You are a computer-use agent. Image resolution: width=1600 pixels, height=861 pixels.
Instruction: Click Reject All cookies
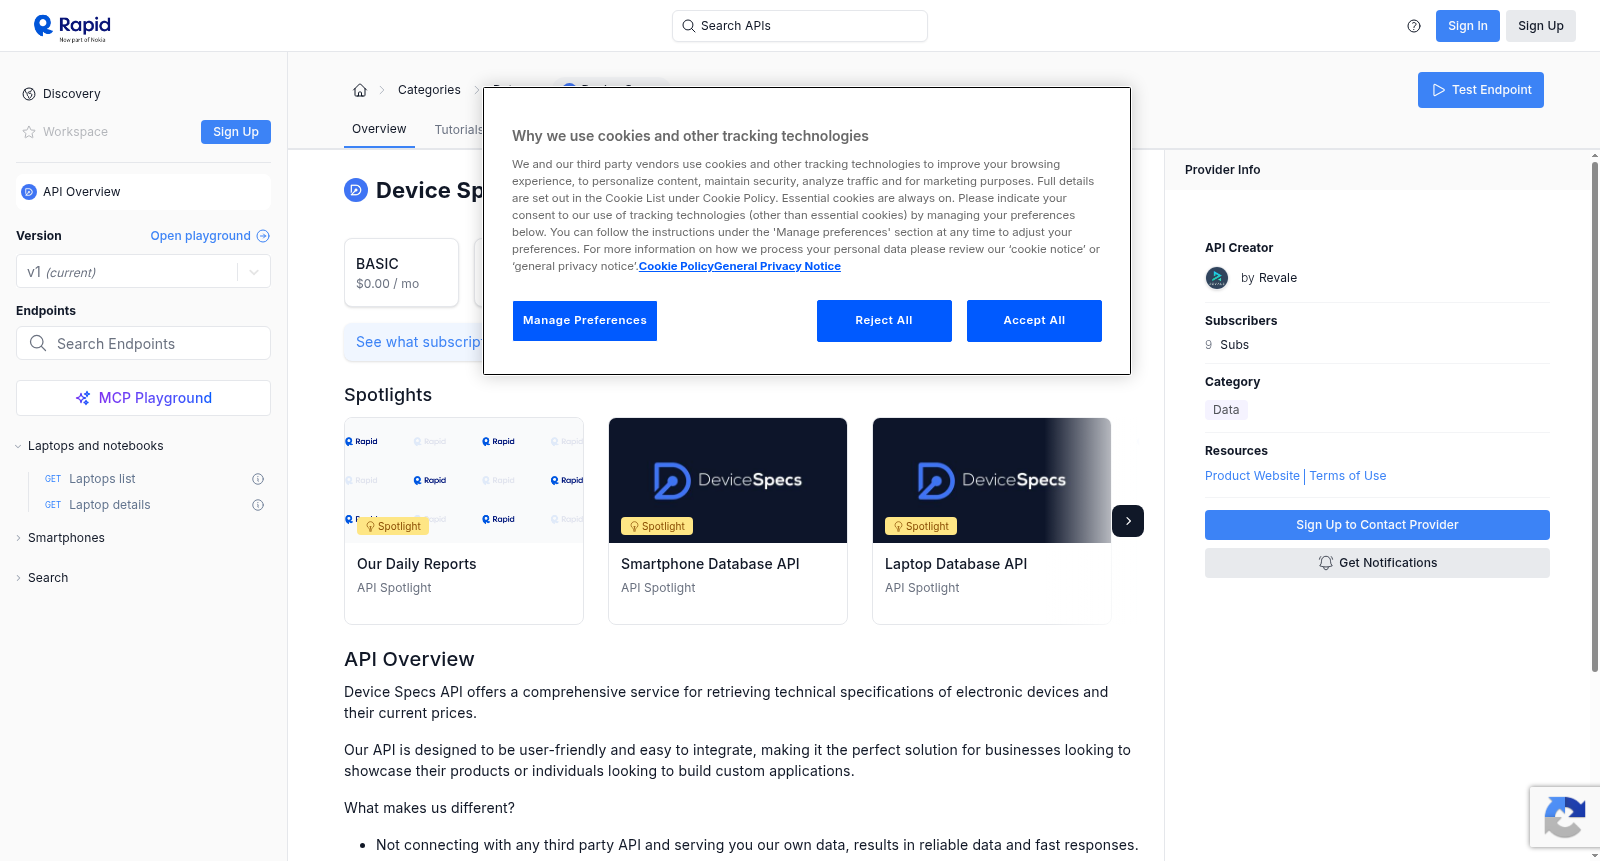click(x=884, y=321)
